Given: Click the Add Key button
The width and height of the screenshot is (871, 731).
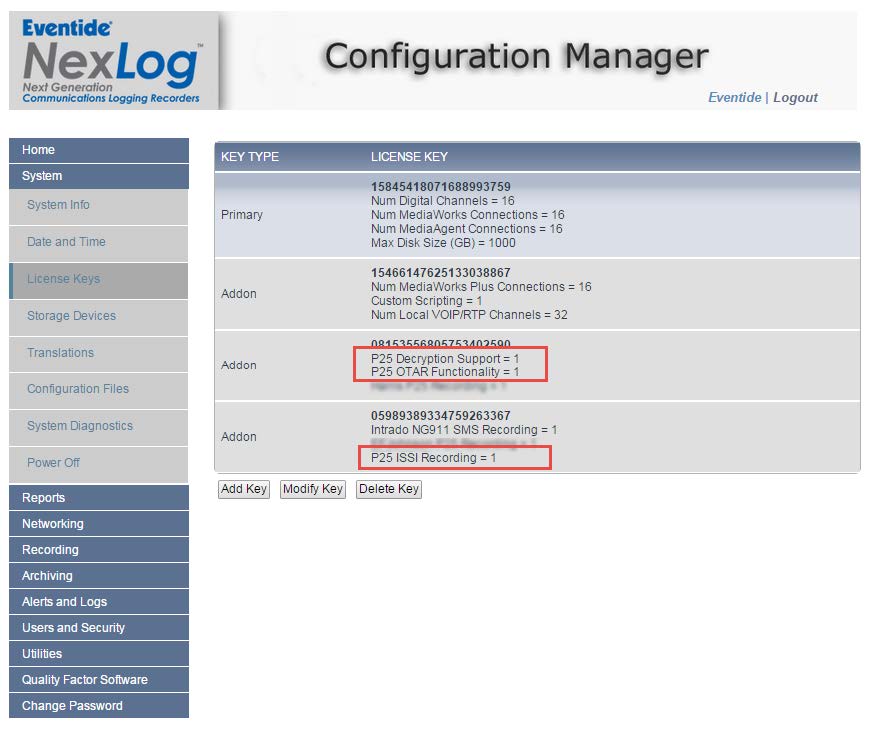Looking at the screenshot, I should click(244, 489).
